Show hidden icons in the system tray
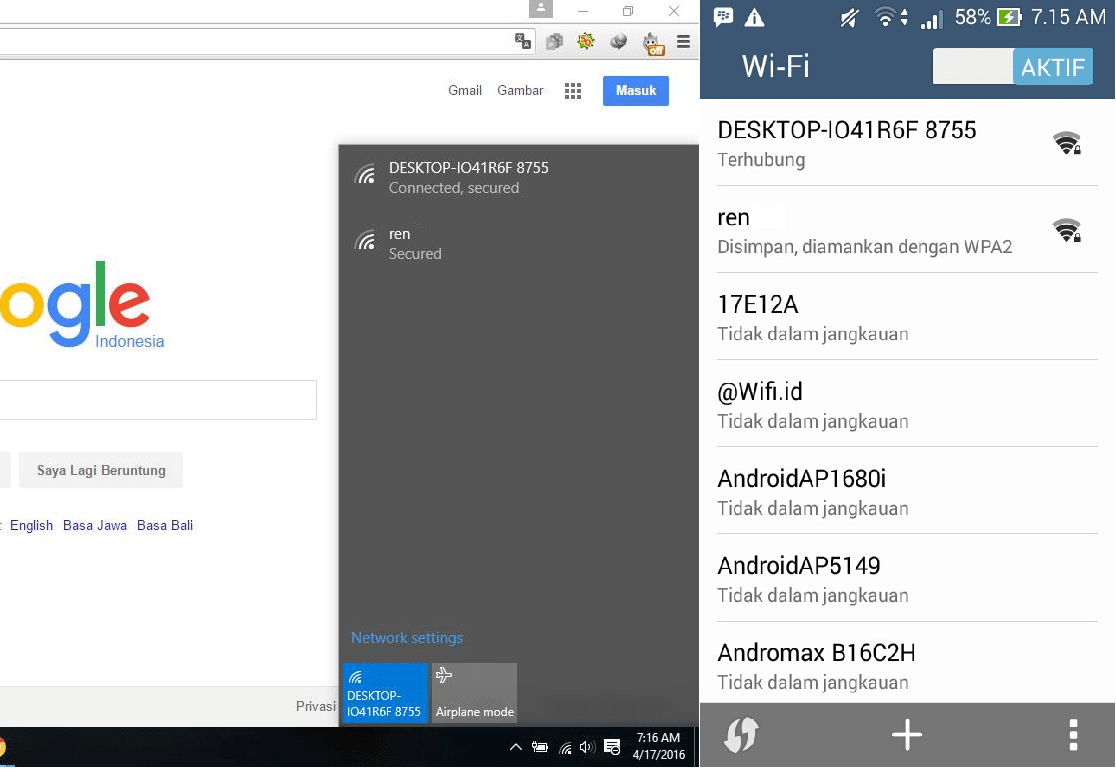1116x770 pixels. pos(516,747)
